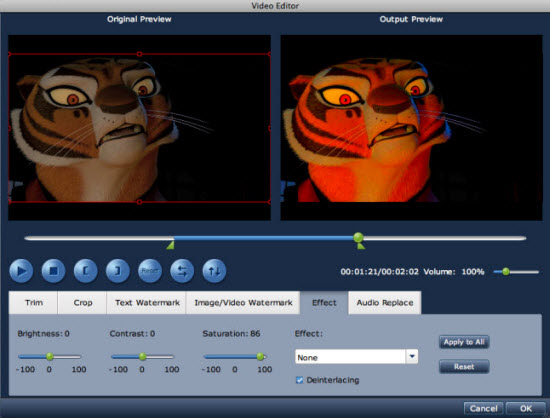The height and width of the screenshot is (418, 550).
Task: Click the Original Preview video image
Action: 139,128
